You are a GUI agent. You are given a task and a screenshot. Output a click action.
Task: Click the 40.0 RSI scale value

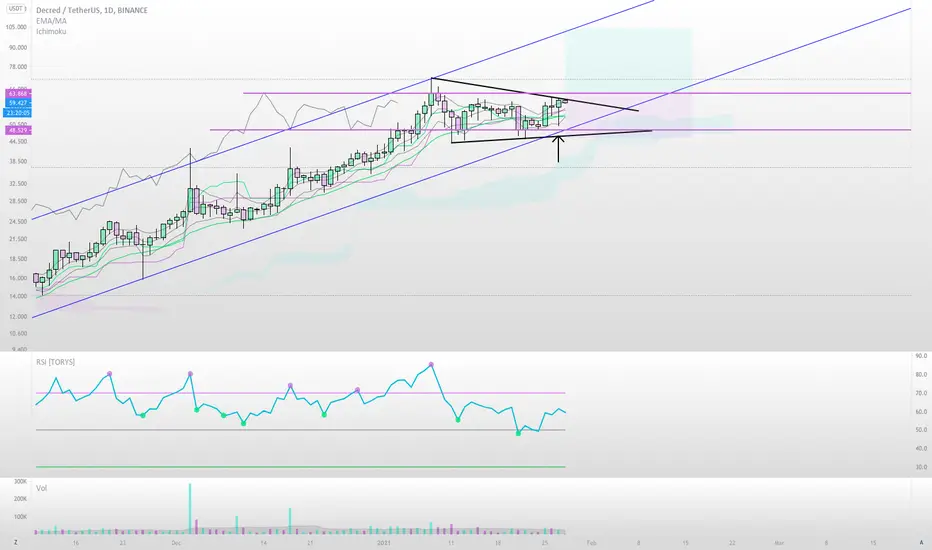click(x=921, y=449)
